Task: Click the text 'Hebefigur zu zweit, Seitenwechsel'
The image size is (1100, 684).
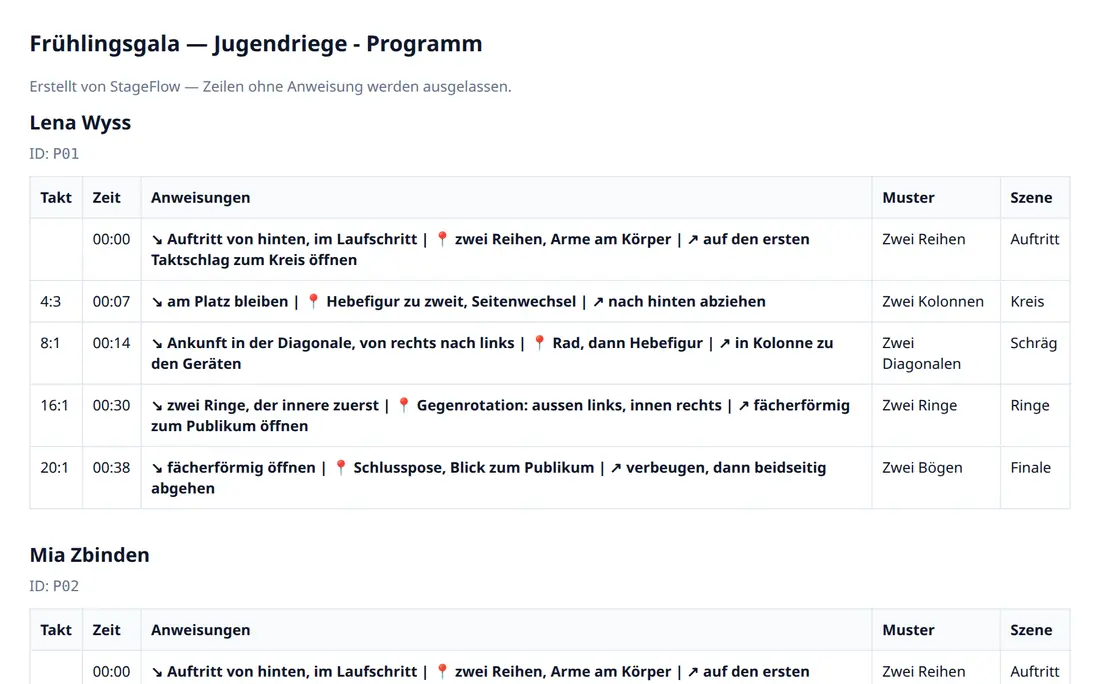Action: click(451, 301)
